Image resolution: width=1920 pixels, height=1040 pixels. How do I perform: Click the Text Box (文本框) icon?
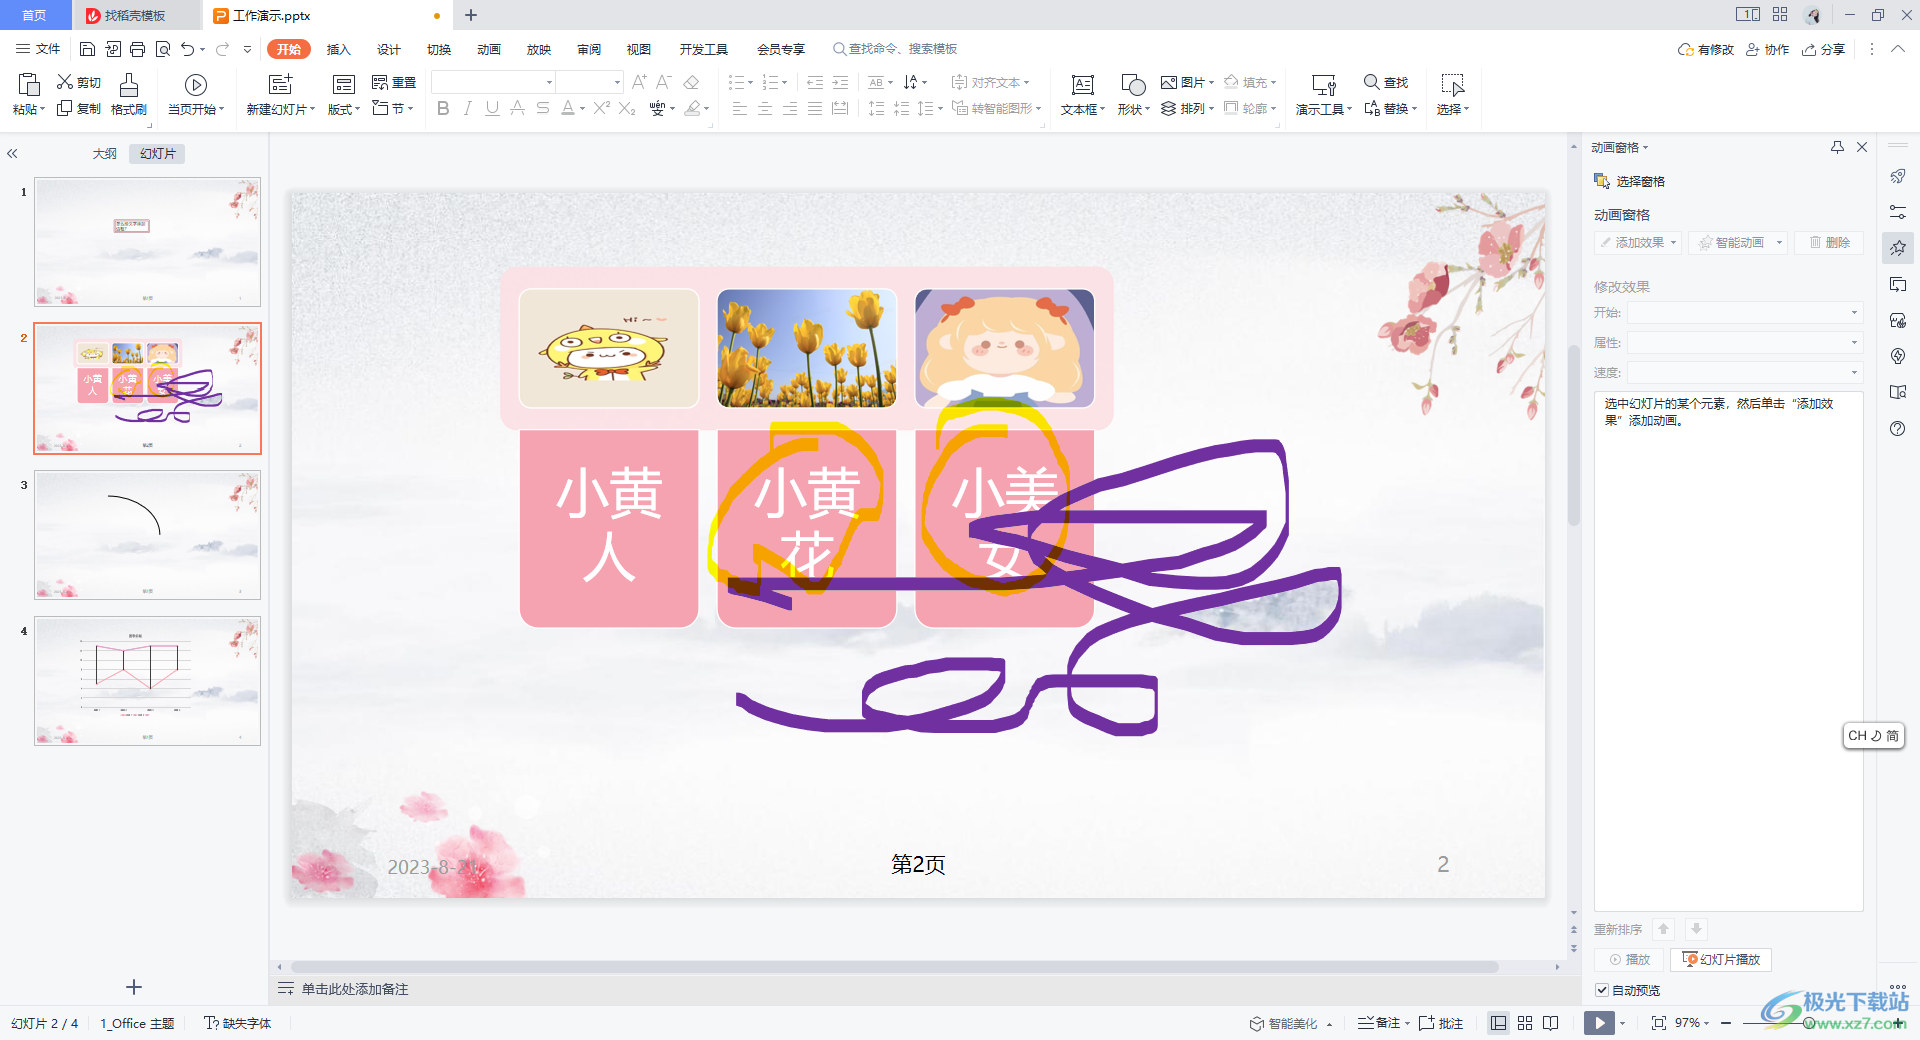1082,85
